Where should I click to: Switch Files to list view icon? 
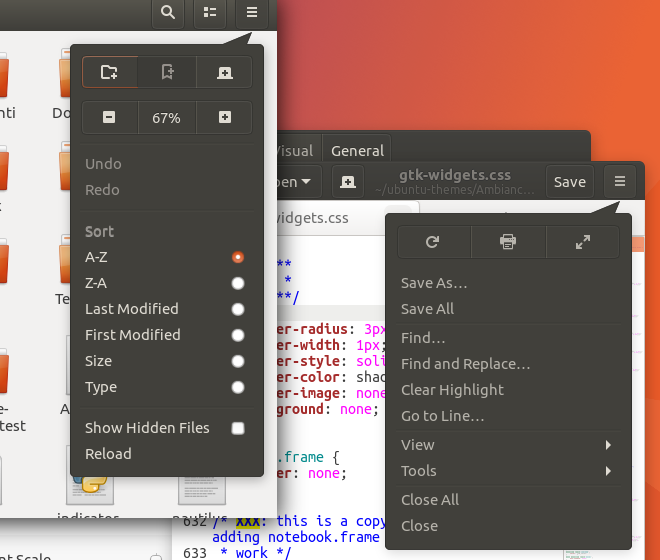pyautogui.click(x=210, y=12)
